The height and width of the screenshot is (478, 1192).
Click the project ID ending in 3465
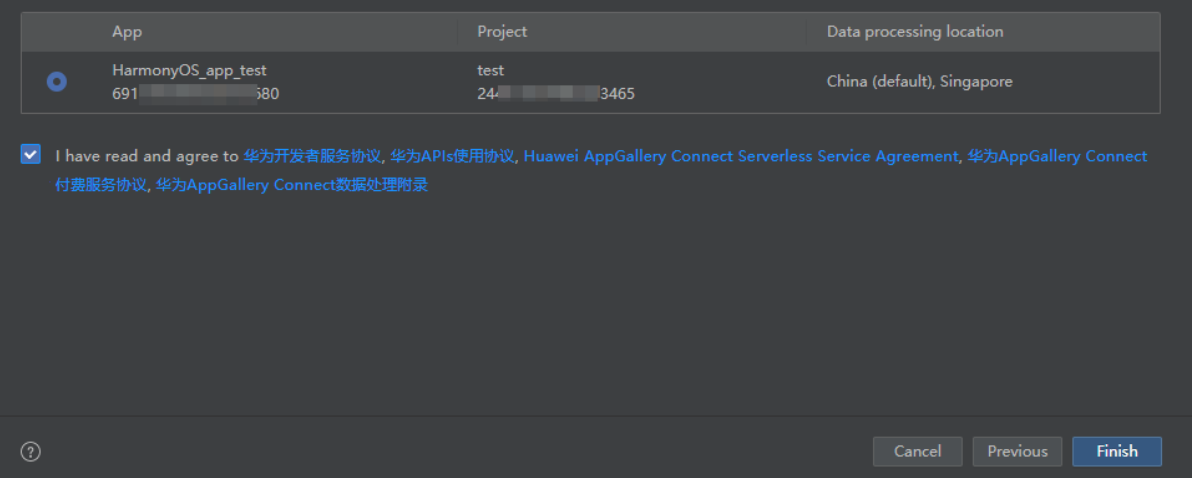pos(556,94)
